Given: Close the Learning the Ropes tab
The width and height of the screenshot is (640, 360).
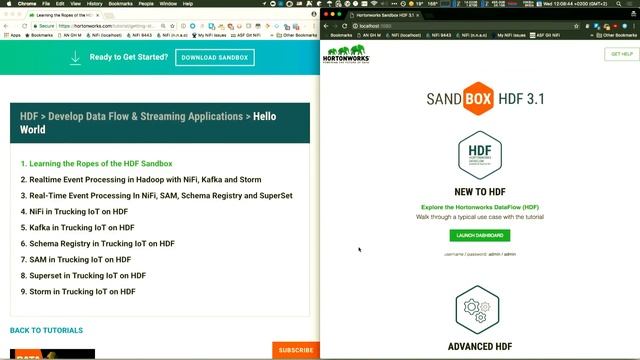Looking at the screenshot, I should [x=98, y=15].
